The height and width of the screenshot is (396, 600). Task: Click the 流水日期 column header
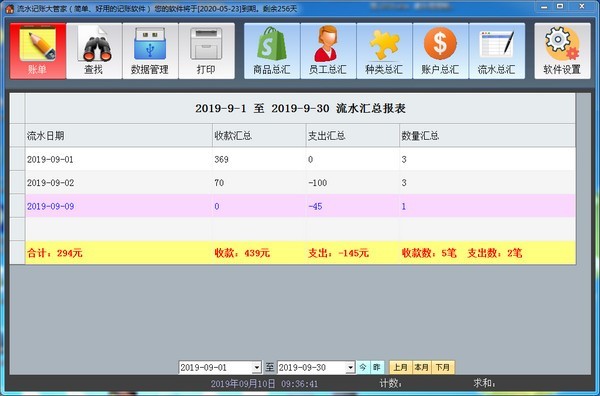119,135
